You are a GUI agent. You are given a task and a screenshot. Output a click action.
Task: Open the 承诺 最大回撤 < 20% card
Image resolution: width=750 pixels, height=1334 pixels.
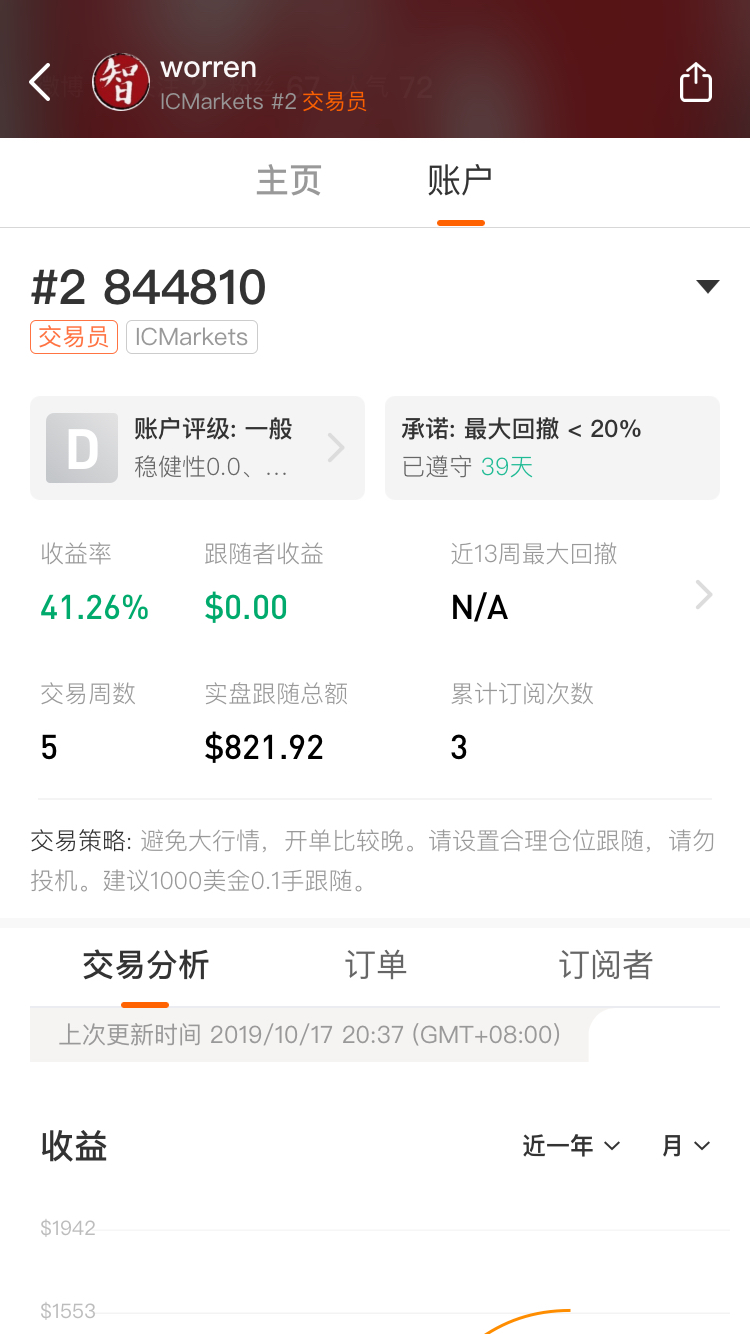[552, 448]
